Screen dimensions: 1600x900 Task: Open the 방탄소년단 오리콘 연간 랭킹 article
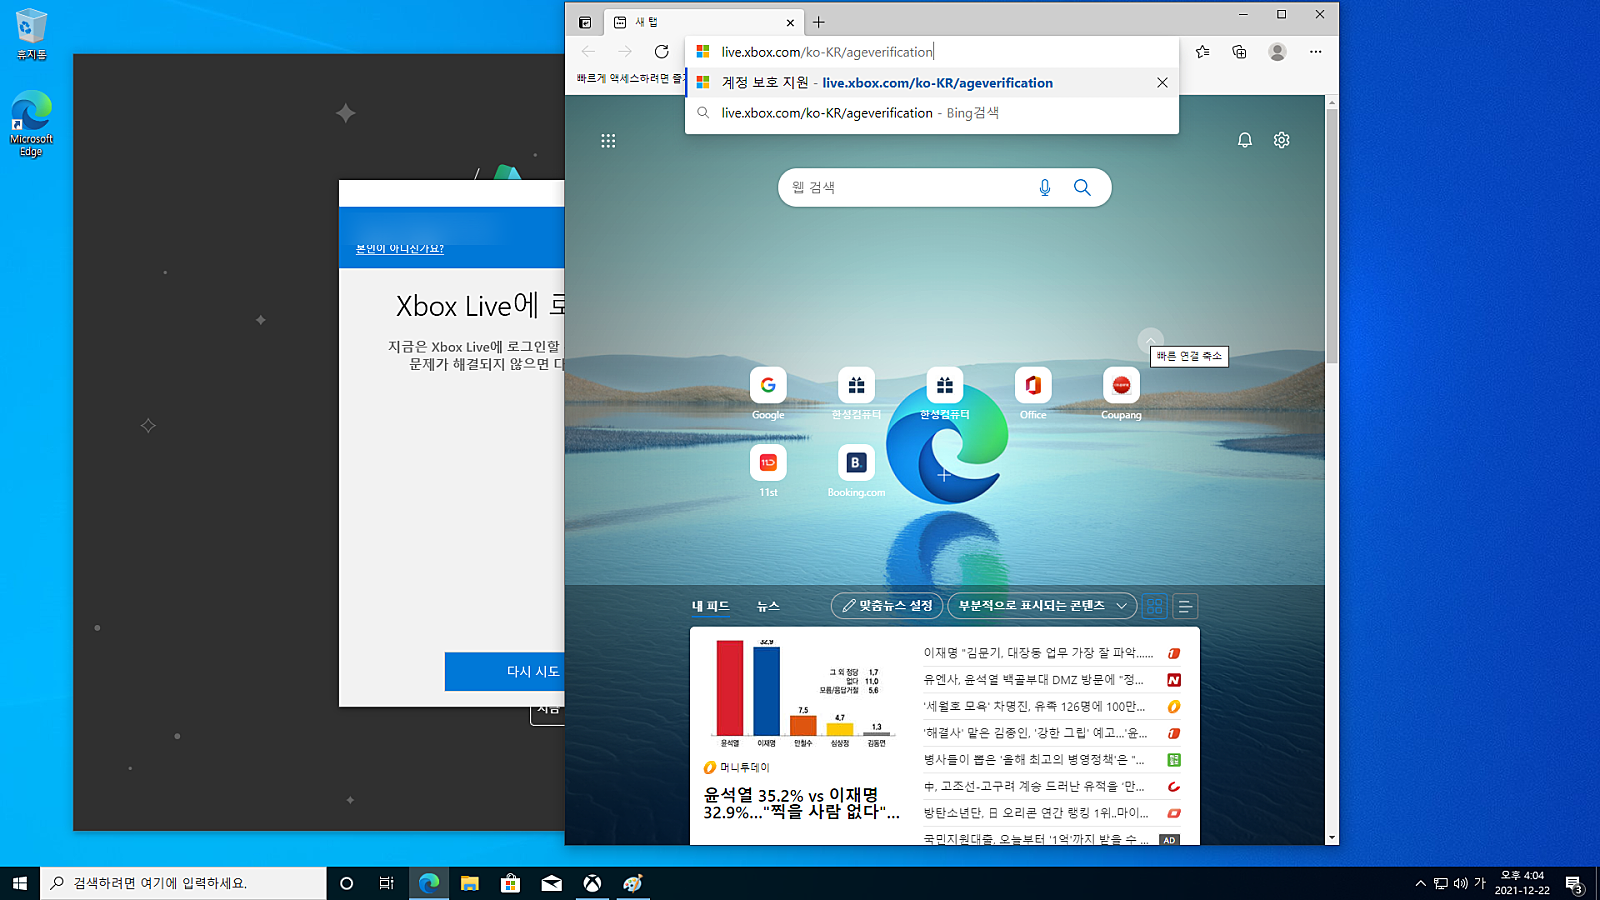coord(1035,813)
